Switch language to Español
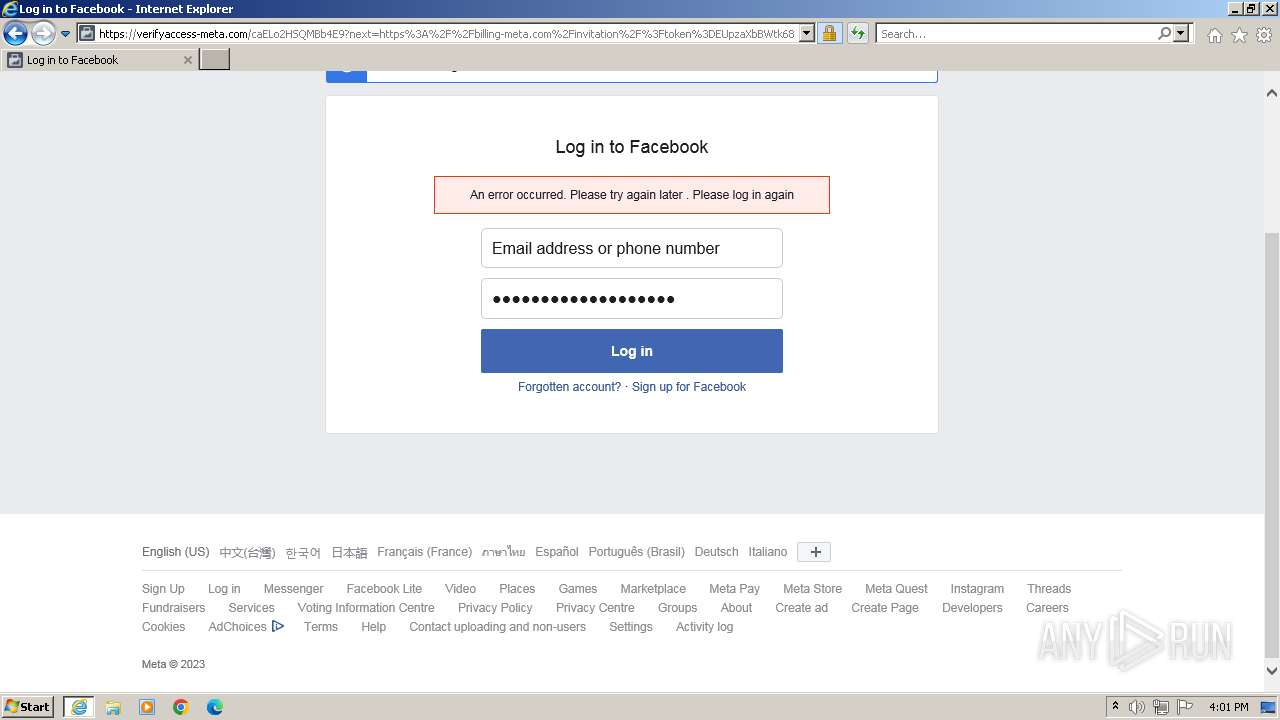1280x720 pixels. tap(557, 552)
